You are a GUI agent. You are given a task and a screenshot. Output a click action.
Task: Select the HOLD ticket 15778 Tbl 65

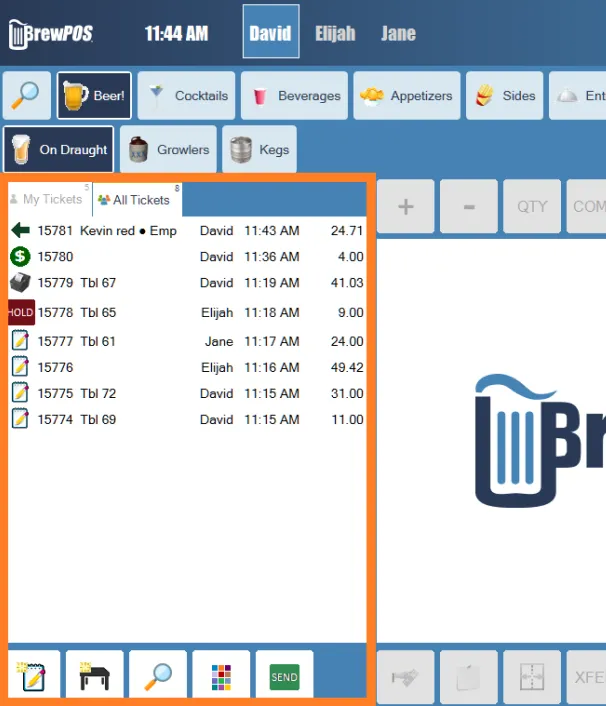187,312
